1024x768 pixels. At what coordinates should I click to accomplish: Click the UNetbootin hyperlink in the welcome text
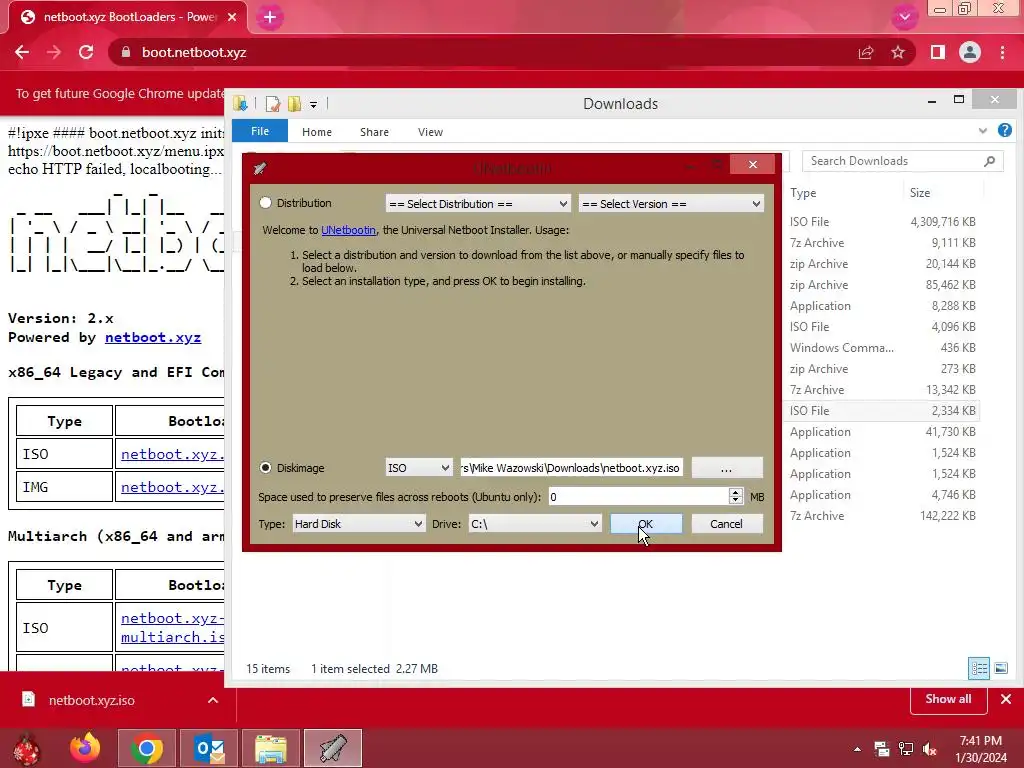coord(348,230)
